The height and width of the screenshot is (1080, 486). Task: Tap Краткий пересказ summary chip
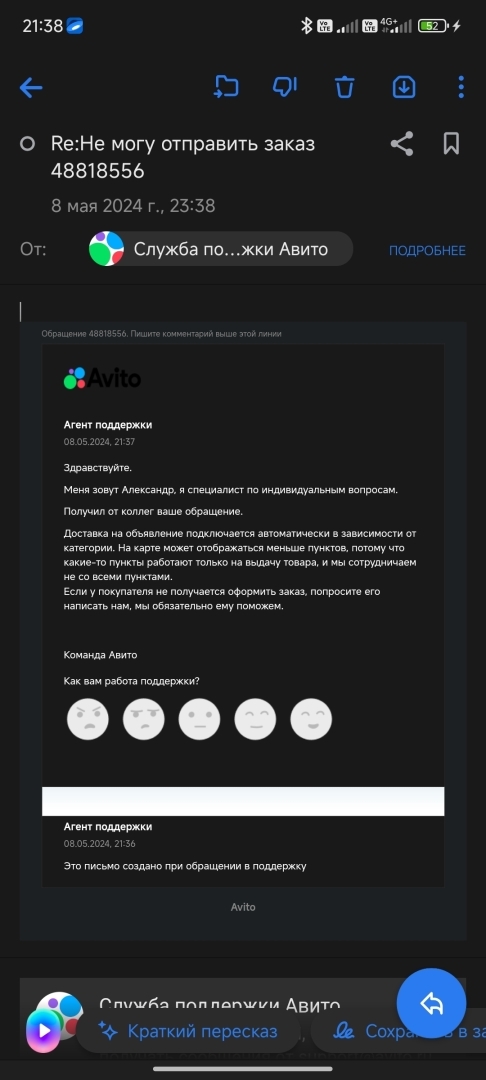189,1031
